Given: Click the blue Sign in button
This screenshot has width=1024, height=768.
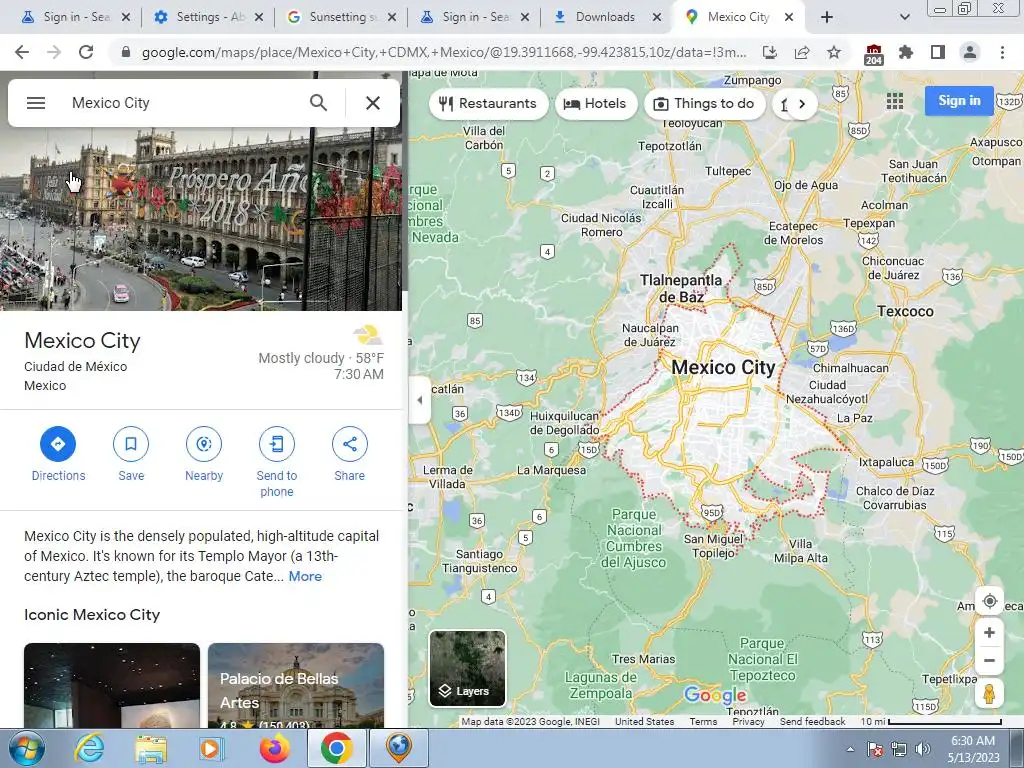Looking at the screenshot, I should (959, 101).
